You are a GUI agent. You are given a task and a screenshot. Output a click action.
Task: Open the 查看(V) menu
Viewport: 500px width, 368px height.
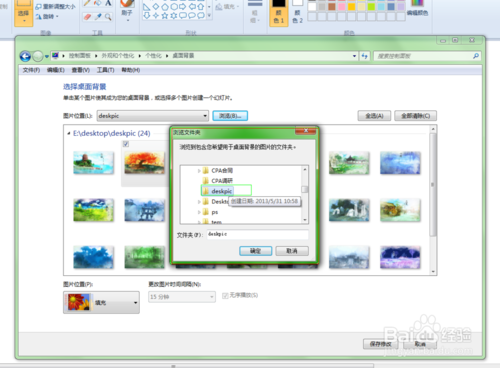[x=81, y=70]
